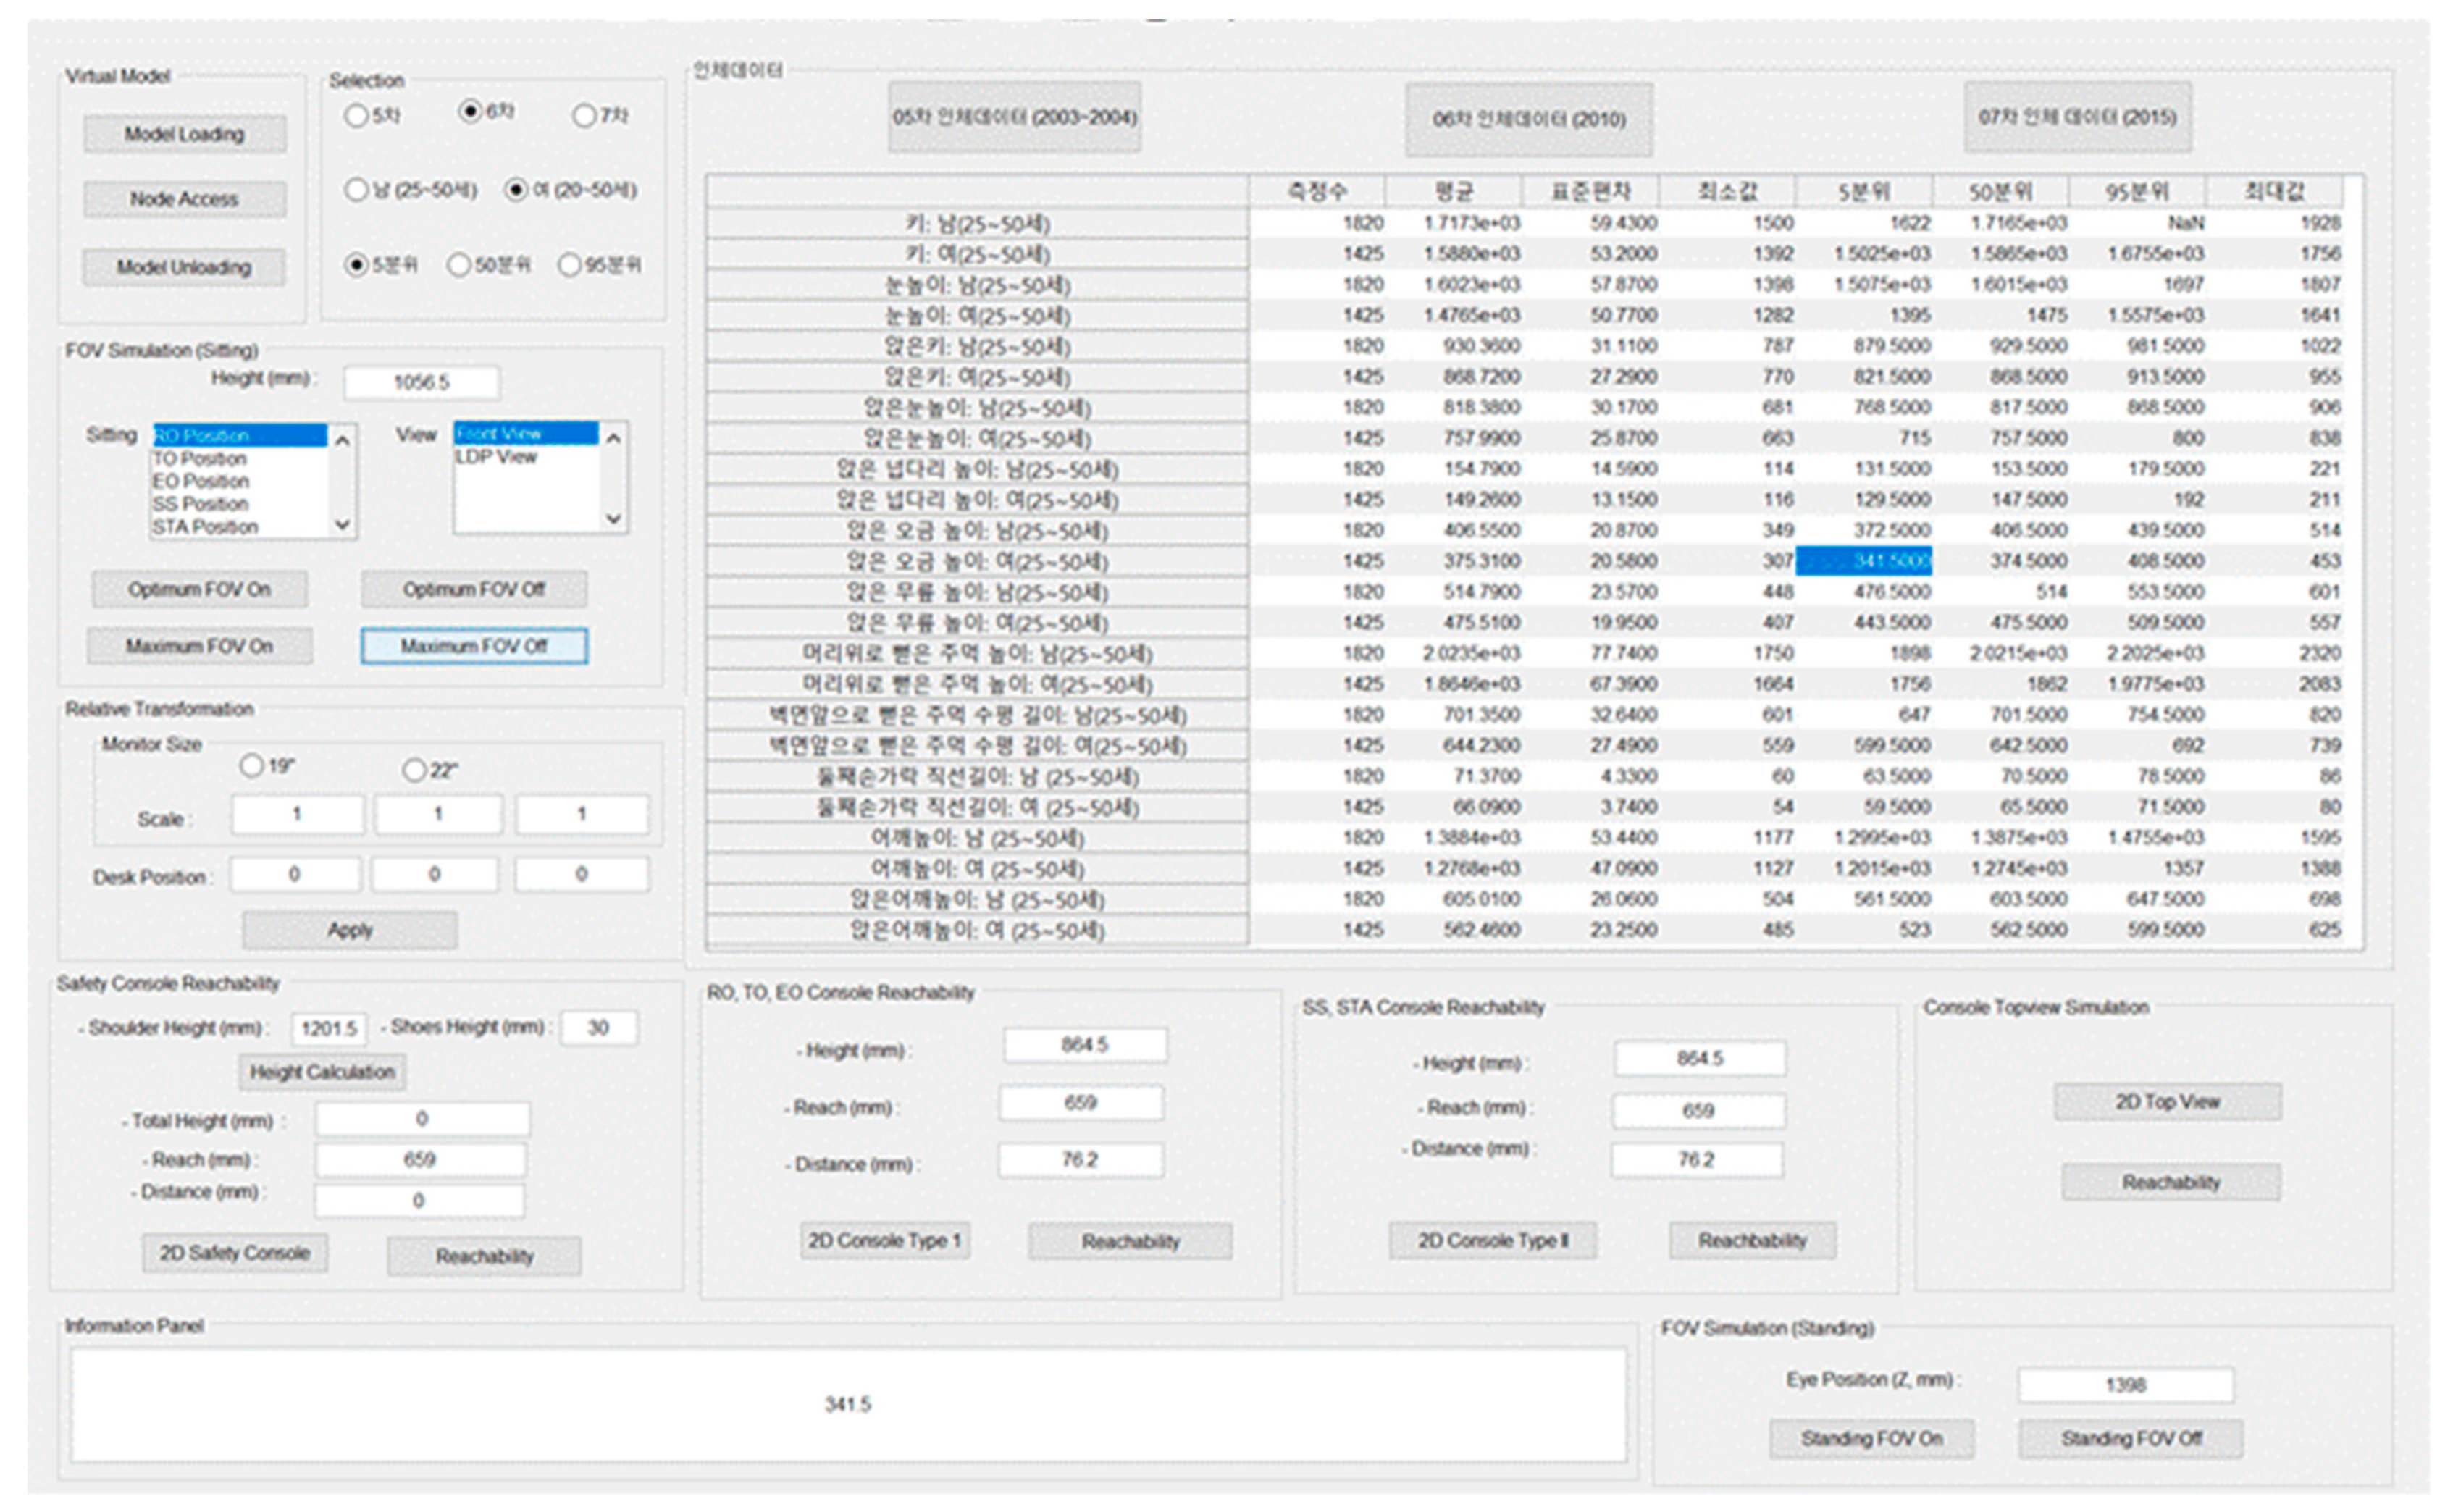This screenshot has height=1512, width=2453.
Task: Select TO Position in Sitting list
Action: point(239,458)
